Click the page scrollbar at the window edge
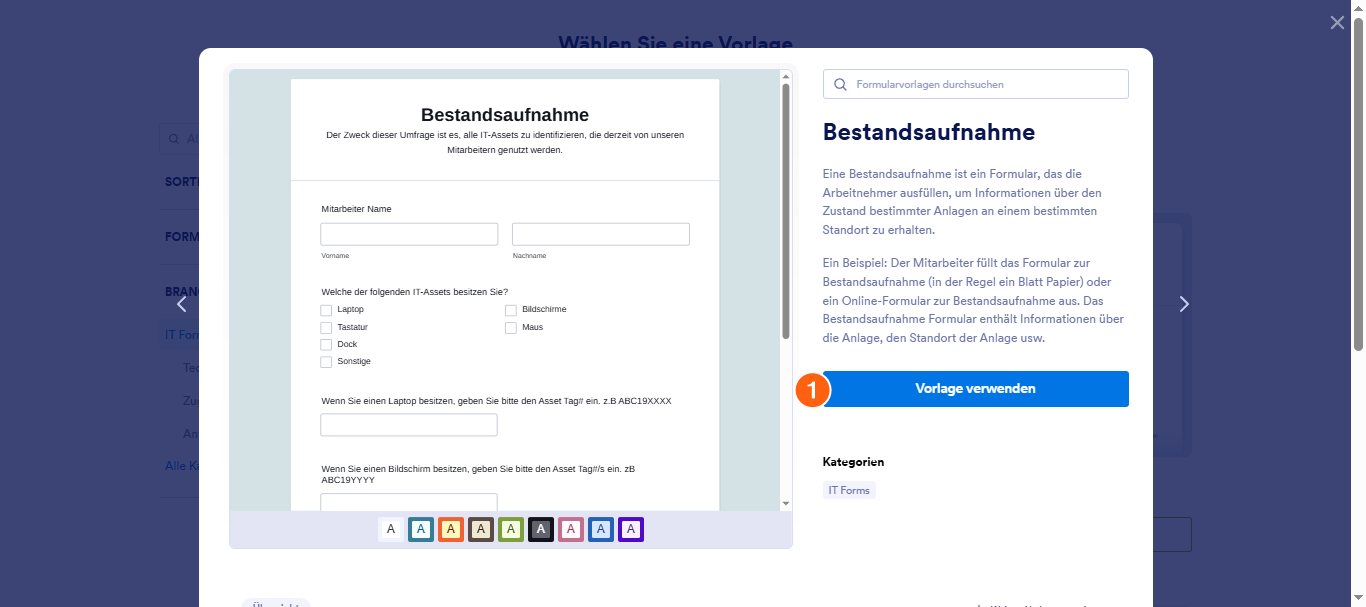Screen dimensions: 1366x607 [1358, 185]
